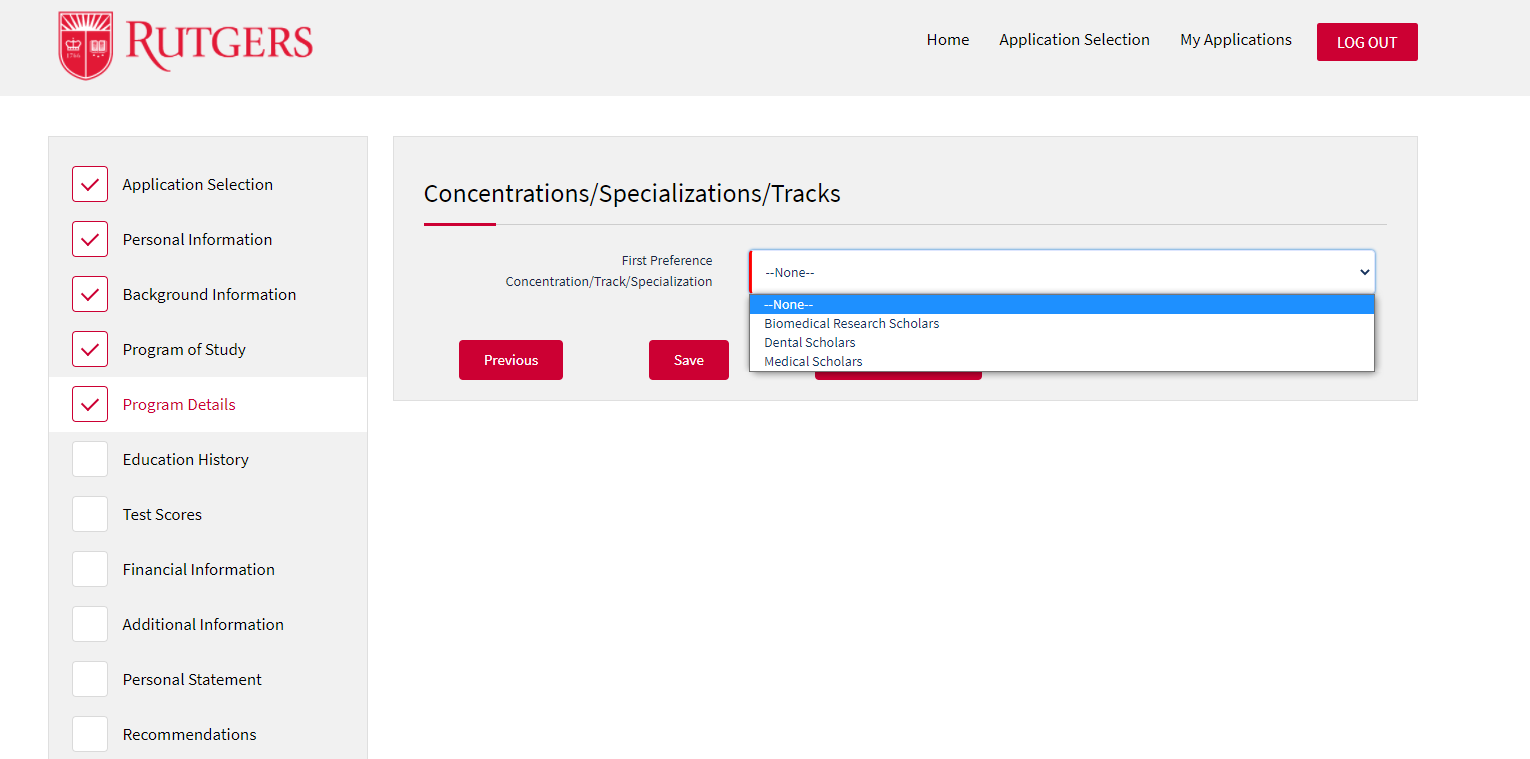This screenshot has width=1530, height=759.
Task: Click the Program of Study checkmark box
Action: pyautogui.click(x=90, y=349)
